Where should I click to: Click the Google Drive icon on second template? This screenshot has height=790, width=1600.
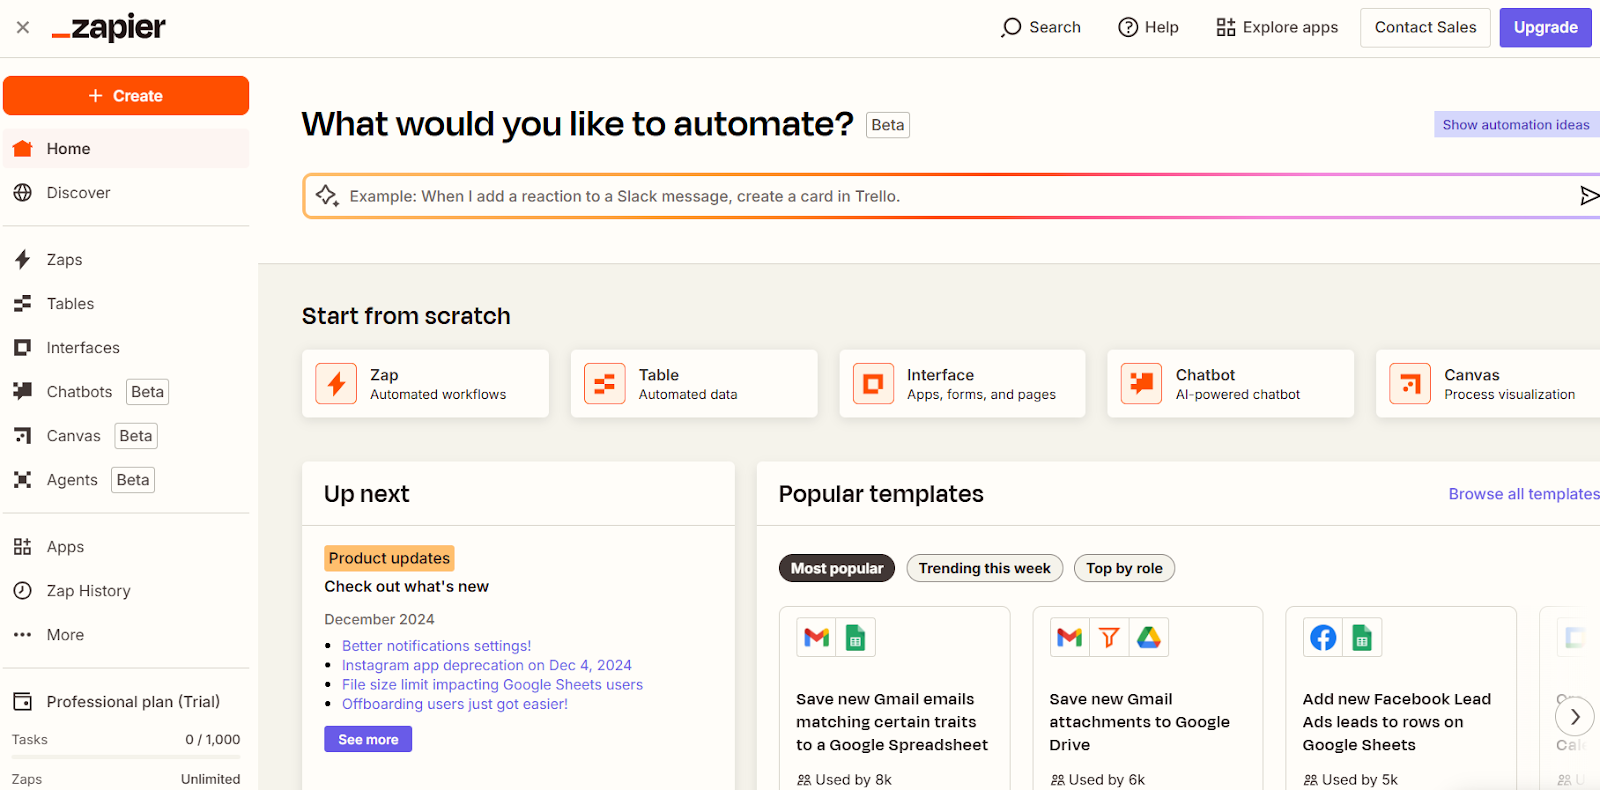(x=1149, y=637)
